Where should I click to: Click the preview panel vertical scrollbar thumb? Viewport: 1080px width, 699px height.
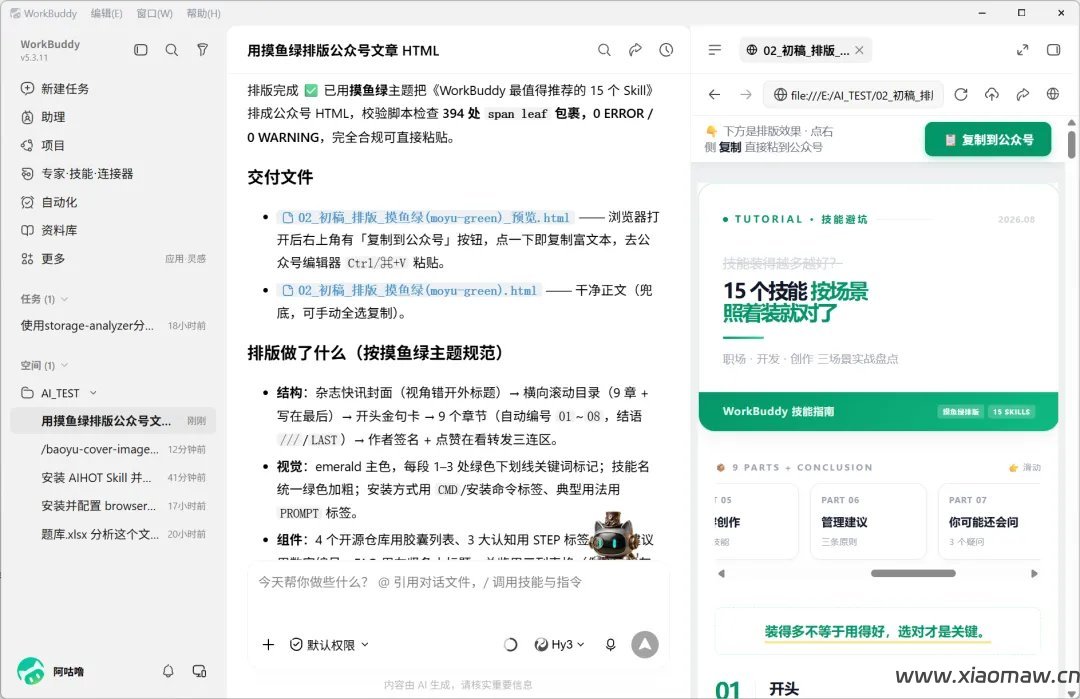pos(1072,143)
